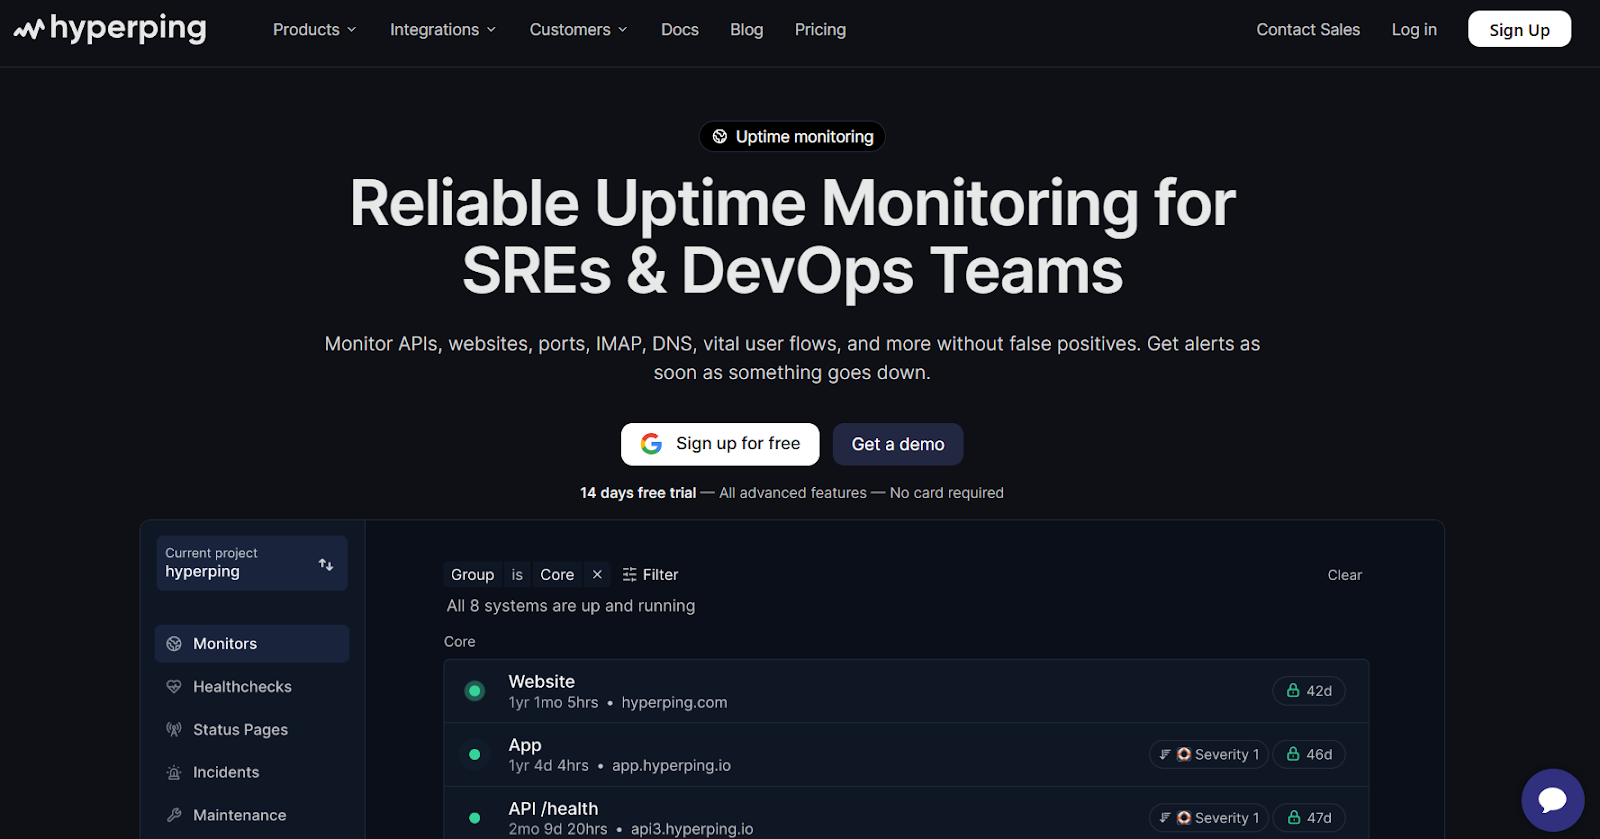This screenshot has width=1600, height=839.
Task: Click Sign up for free button
Action: point(720,444)
